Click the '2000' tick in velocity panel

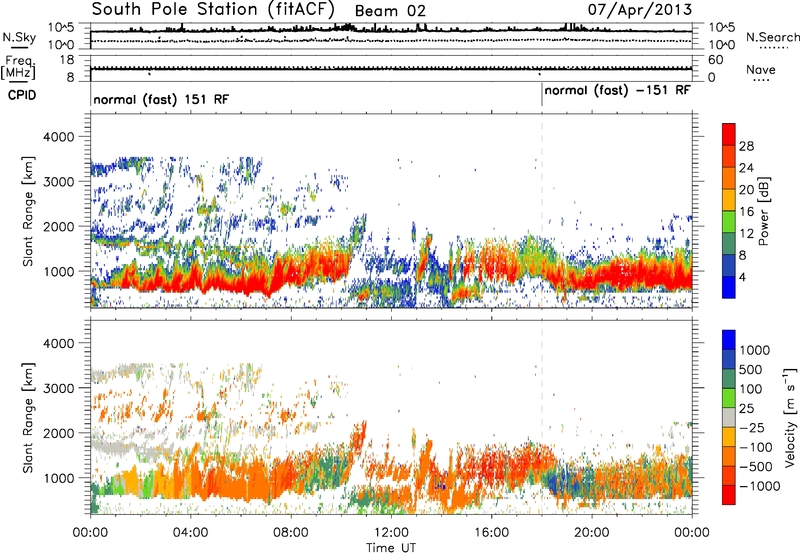coord(58,433)
